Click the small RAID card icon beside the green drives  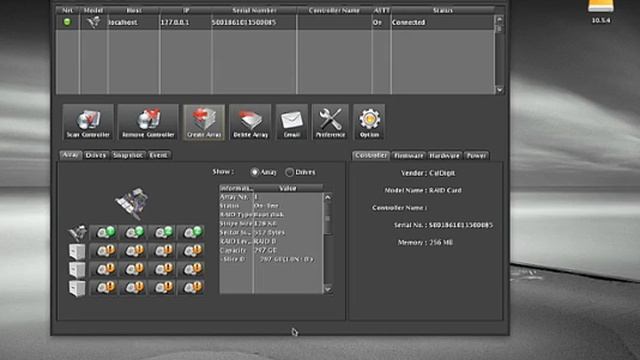pyautogui.click(x=77, y=233)
